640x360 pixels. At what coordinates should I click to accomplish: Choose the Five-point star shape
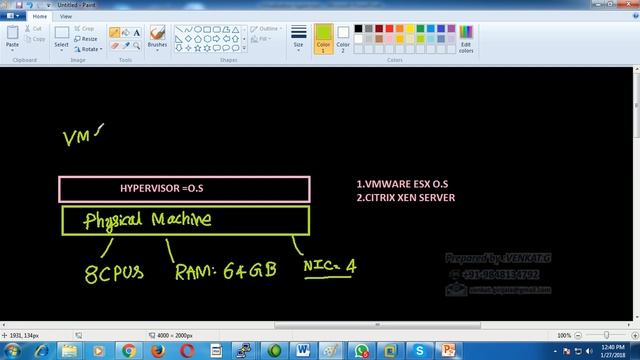click(x=198, y=48)
